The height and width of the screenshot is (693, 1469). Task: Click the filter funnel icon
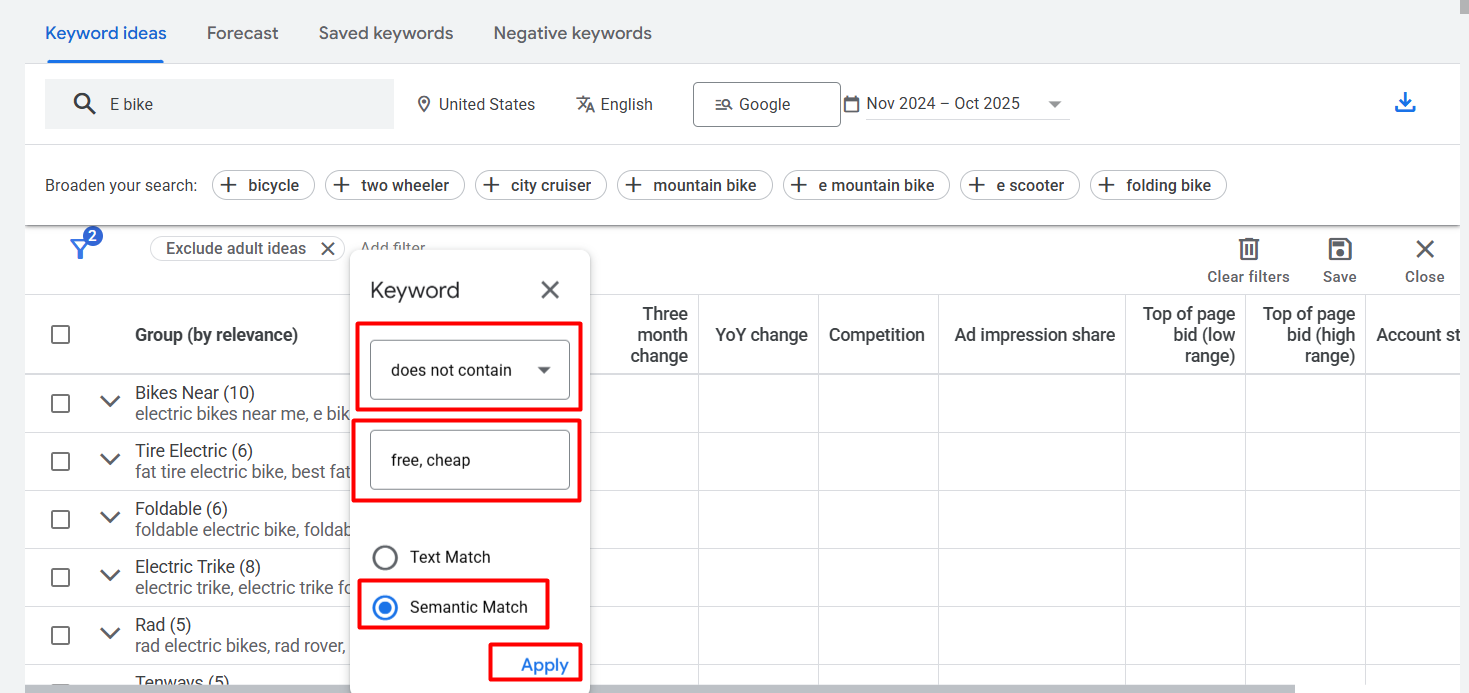pos(80,249)
